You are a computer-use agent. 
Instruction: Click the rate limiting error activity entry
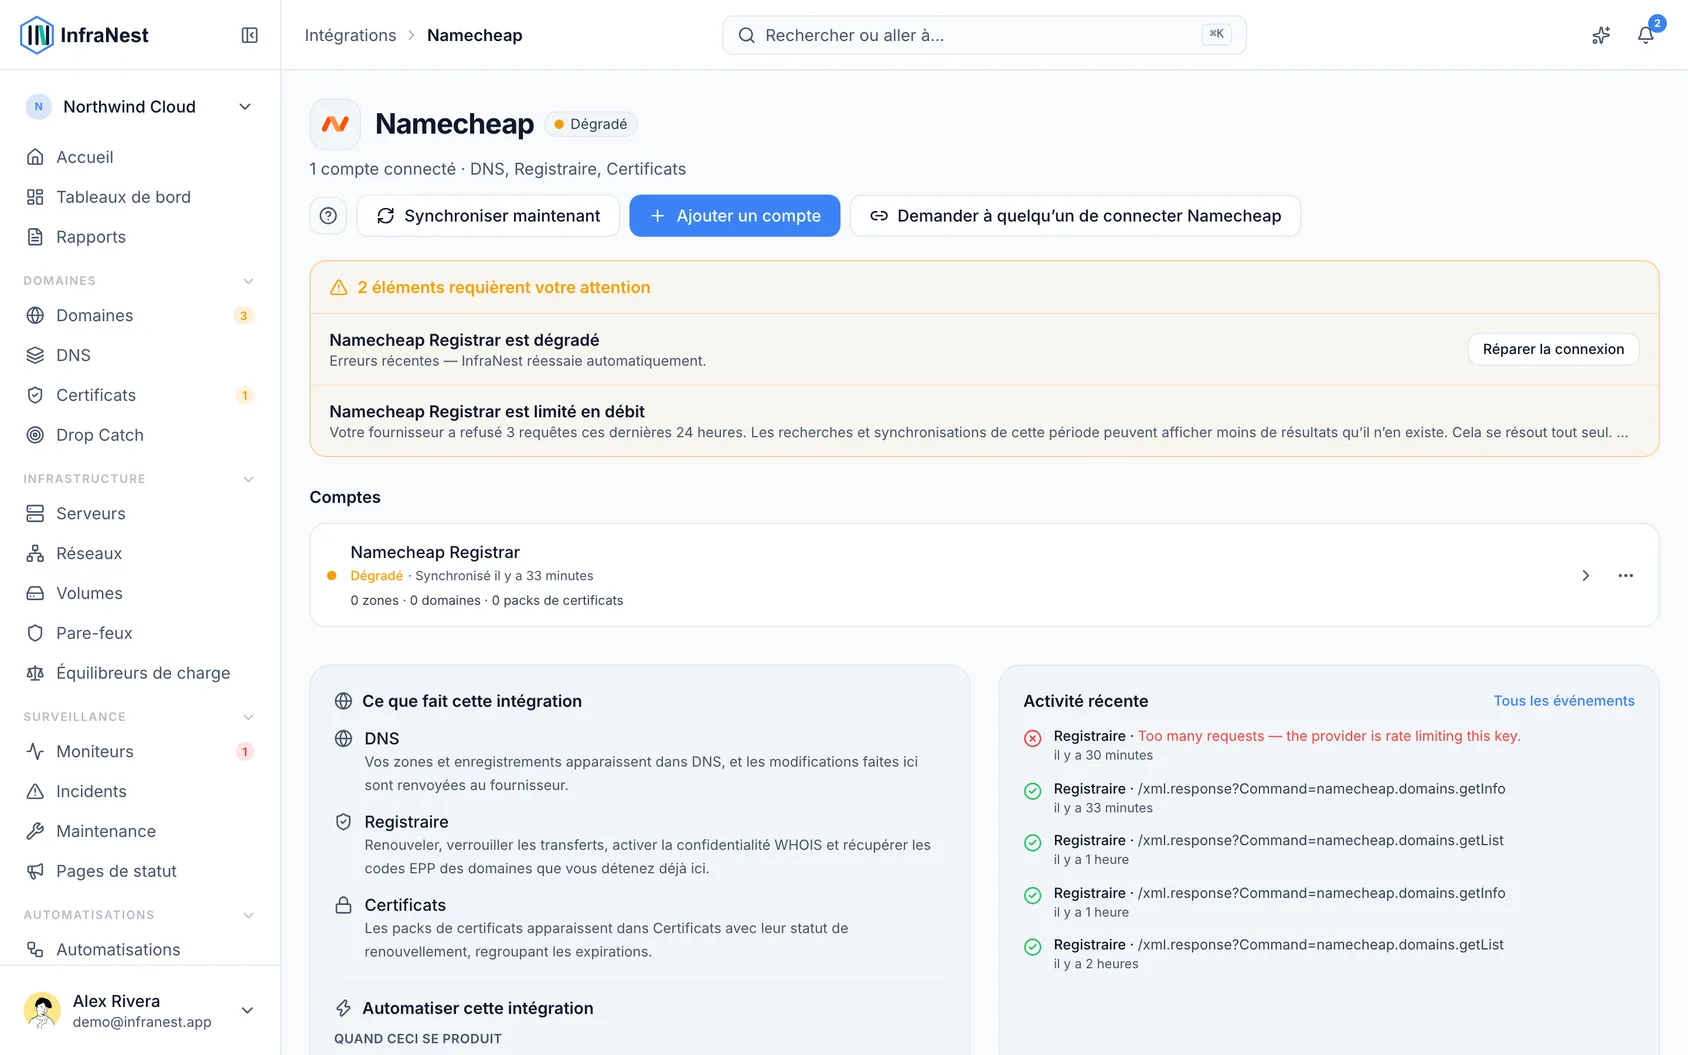[x=1329, y=745]
